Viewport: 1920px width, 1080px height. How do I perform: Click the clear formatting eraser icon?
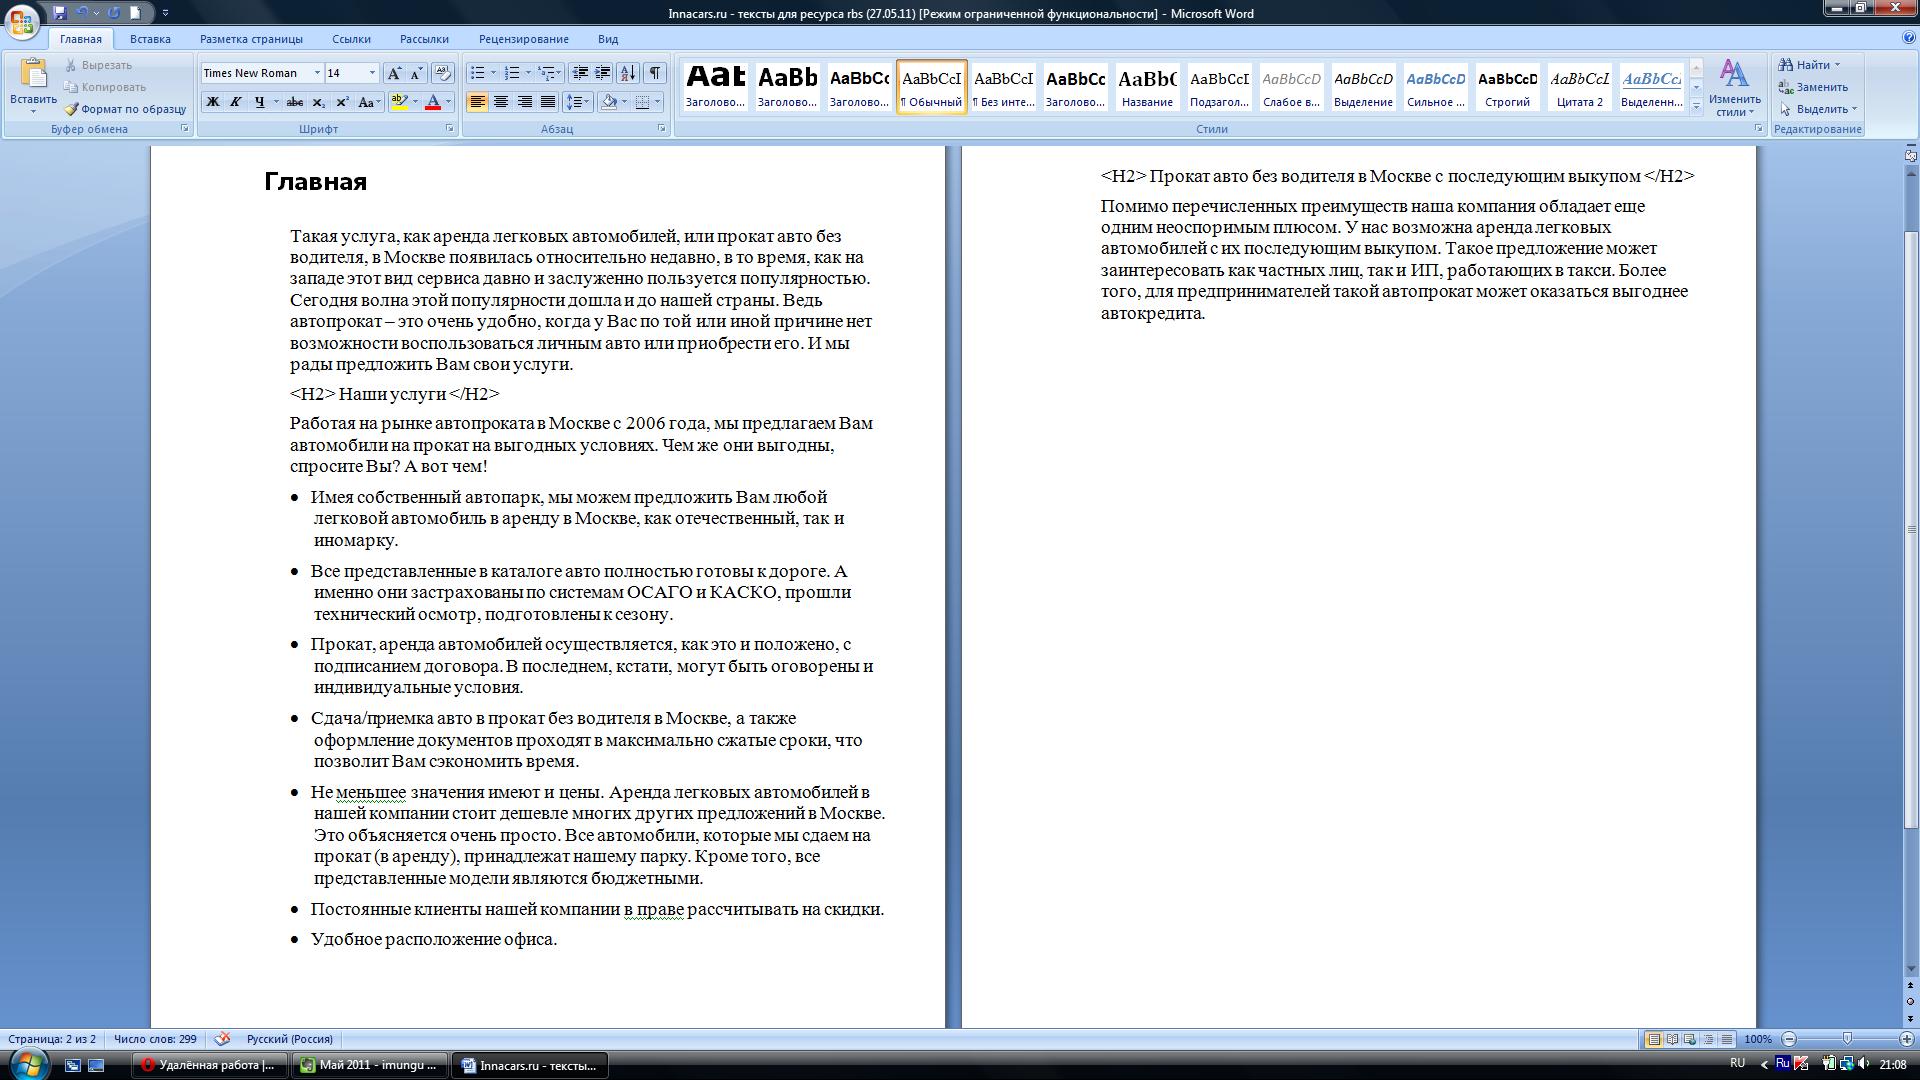pyautogui.click(x=443, y=73)
